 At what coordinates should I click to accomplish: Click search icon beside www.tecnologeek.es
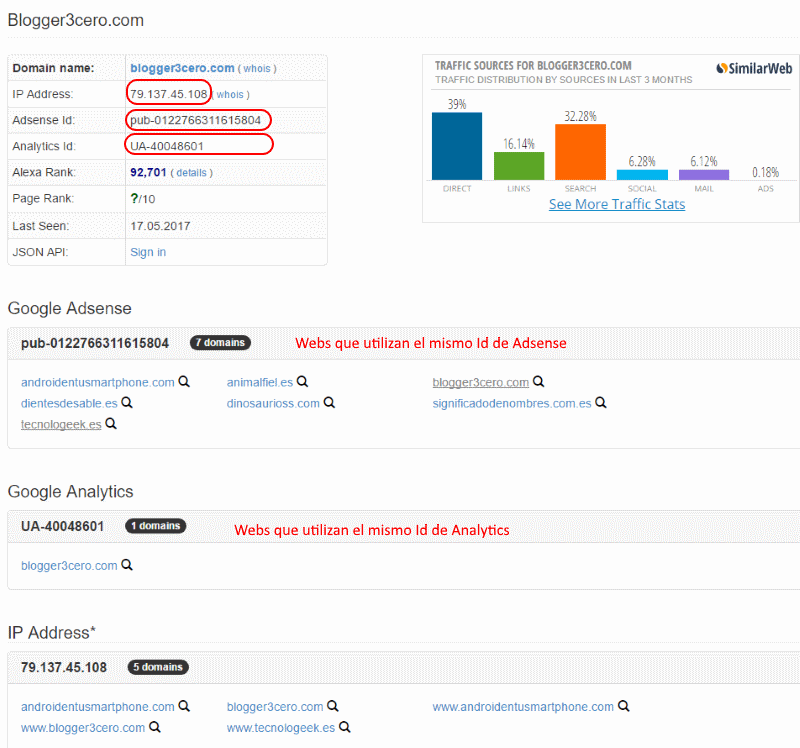click(345, 727)
